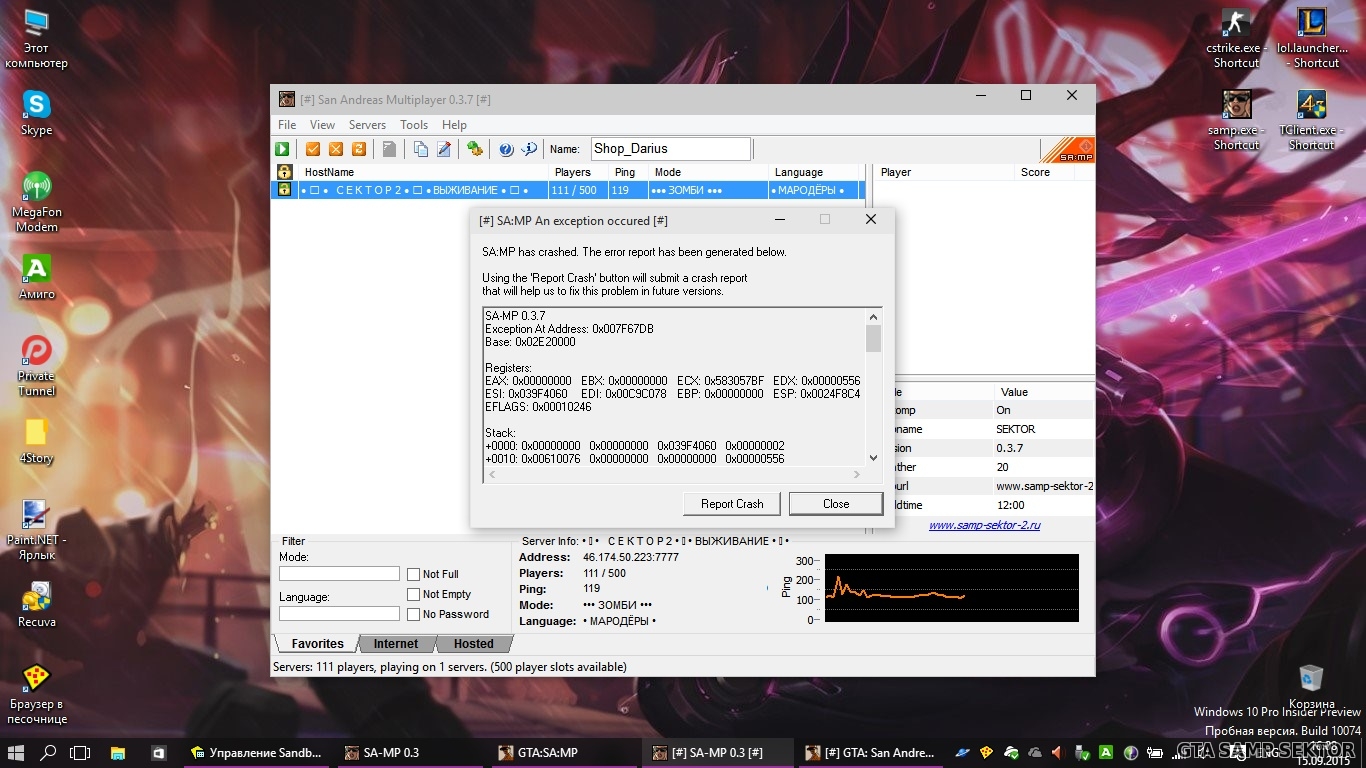Image resolution: width=1366 pixels, height=768 pixels.
Task: Open Браузер в песочнице desktop icon
Action: pyautogui.click(x=37, y=694)
